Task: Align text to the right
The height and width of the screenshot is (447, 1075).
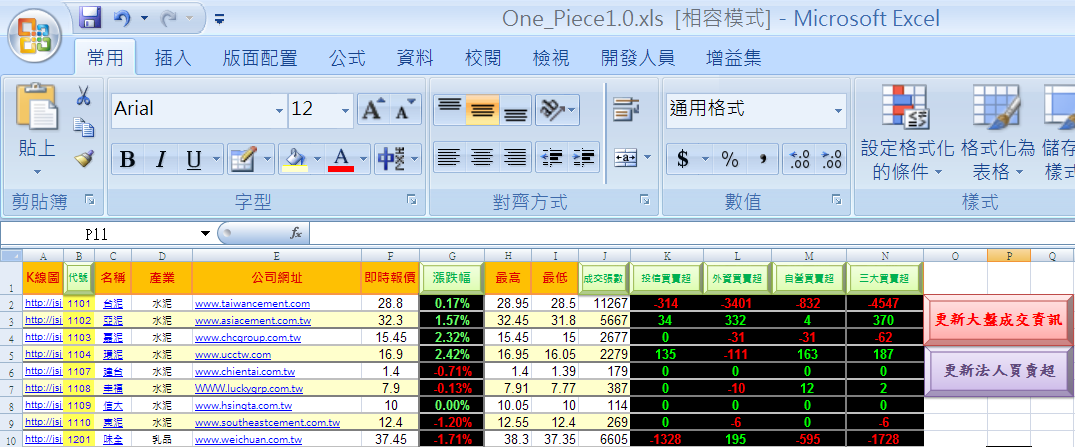Action: coord(516,158)
